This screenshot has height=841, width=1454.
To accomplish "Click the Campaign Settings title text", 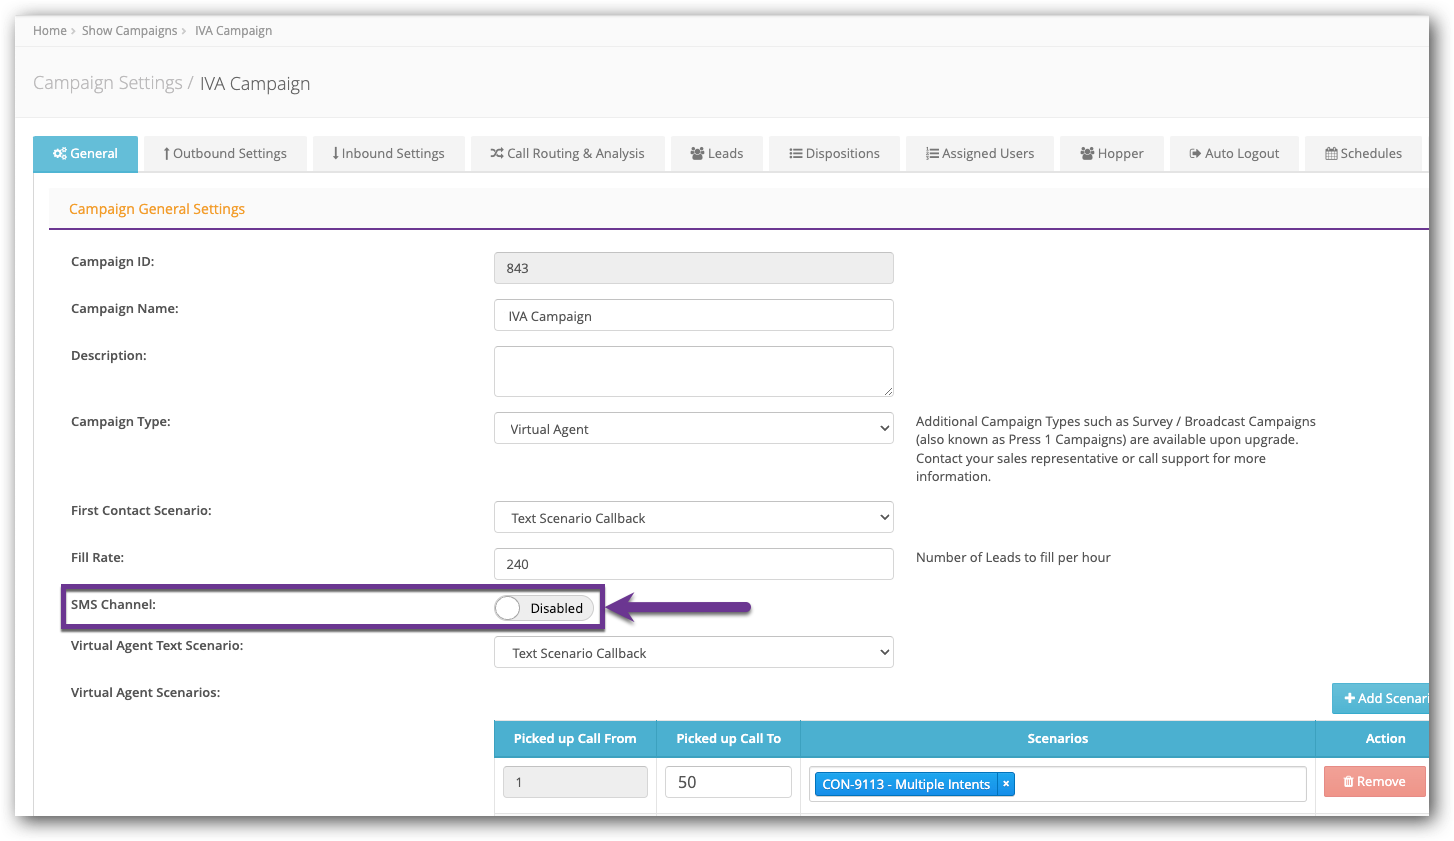I will 108,83.
